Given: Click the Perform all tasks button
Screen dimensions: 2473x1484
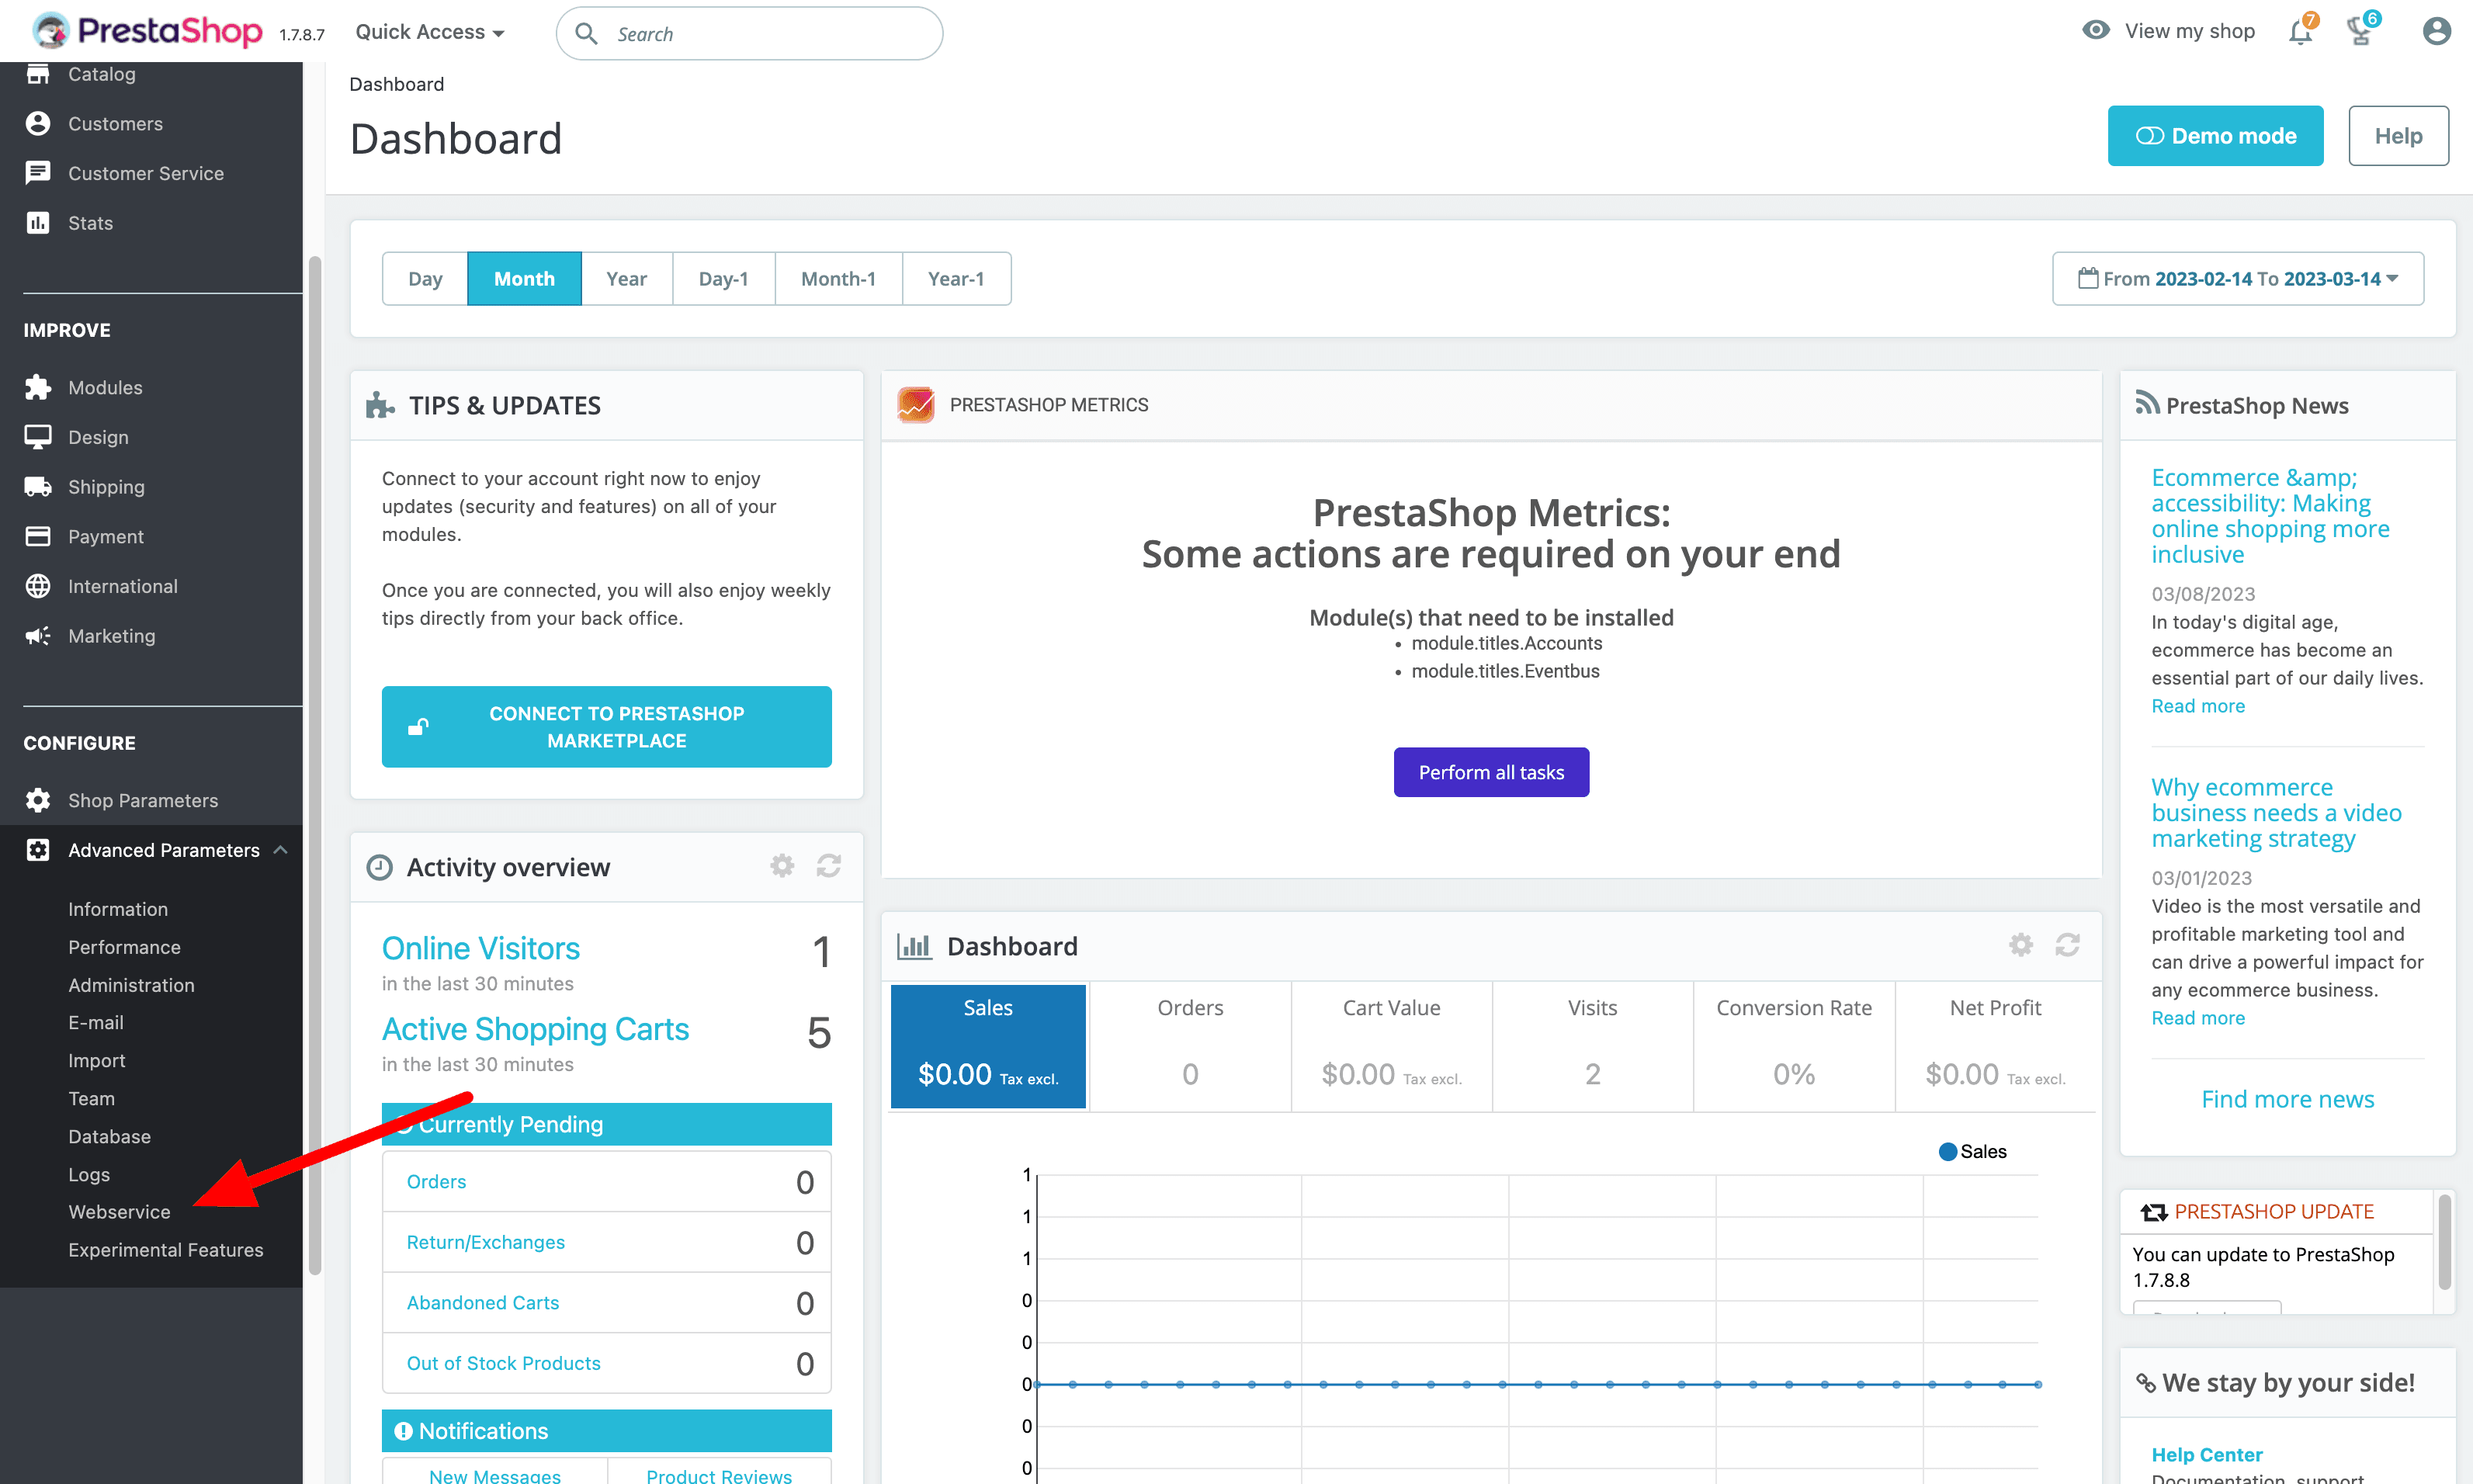Looking at the screenshot, I should [x=1490, y=772].
